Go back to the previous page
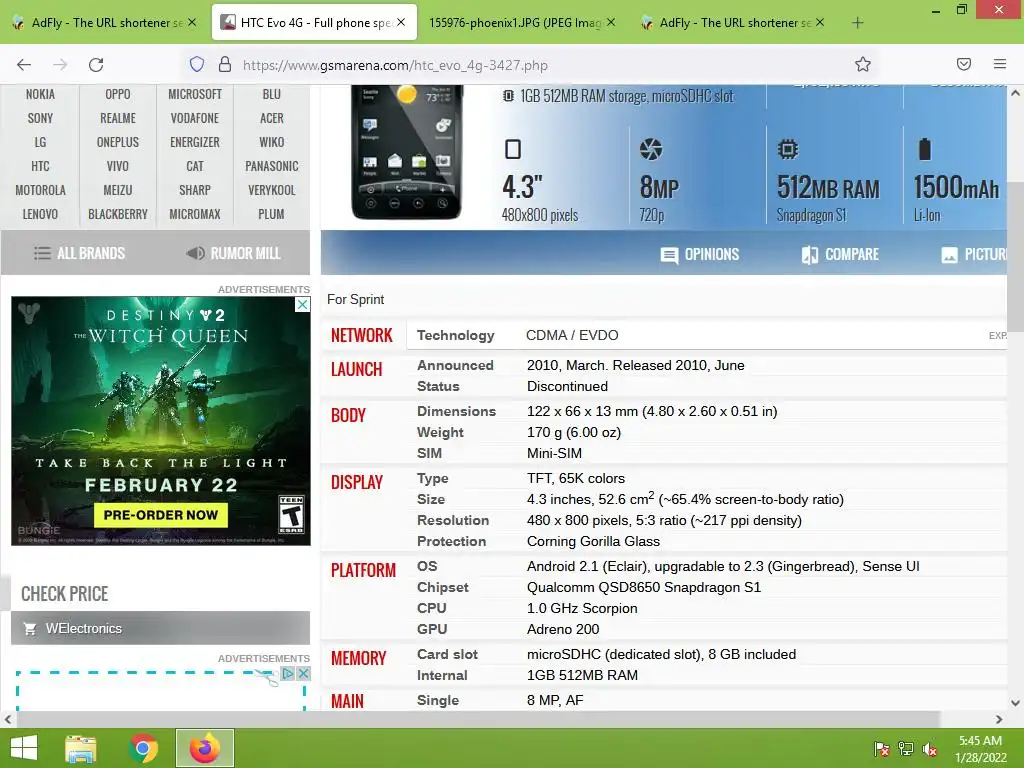The image size is (1024, 768). click(24, 64)
